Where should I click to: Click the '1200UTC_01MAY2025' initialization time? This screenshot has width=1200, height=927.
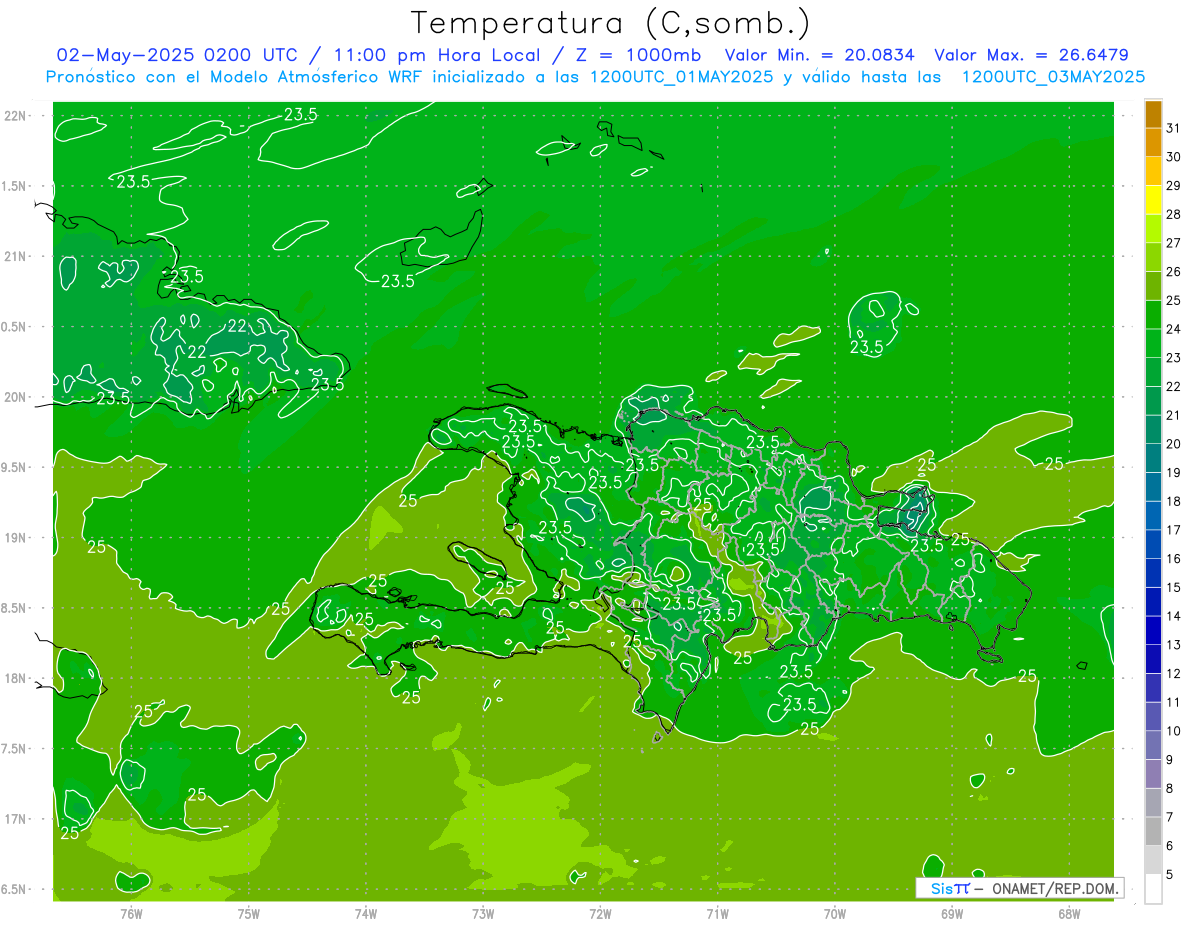click(680, 76)
